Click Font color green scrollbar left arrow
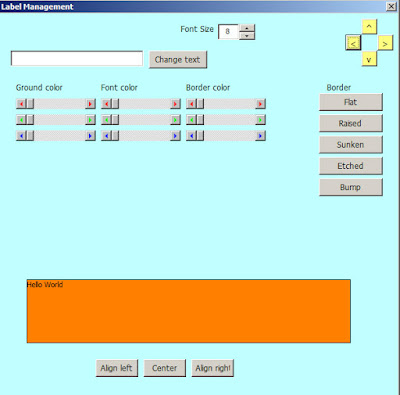Viewport: 400px width, 395px height. (x=106, y=120)
